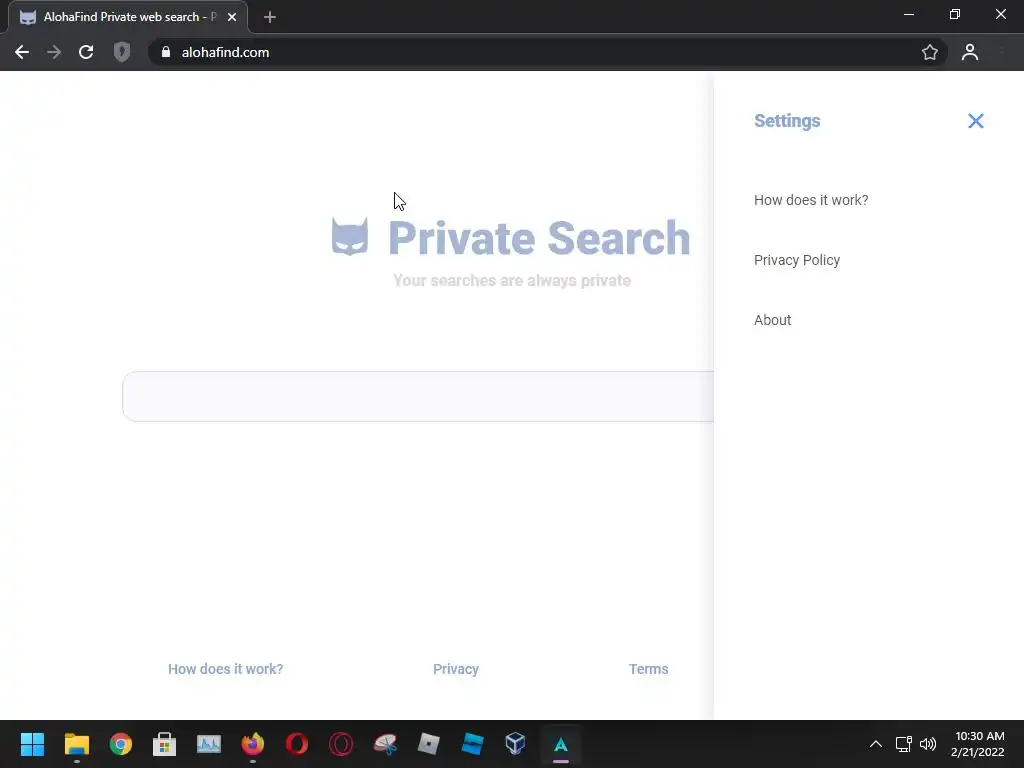Screen dimensions: 1024x768
Task: Launch File Explorer from taskbar
Action: (x=76, y=744)
